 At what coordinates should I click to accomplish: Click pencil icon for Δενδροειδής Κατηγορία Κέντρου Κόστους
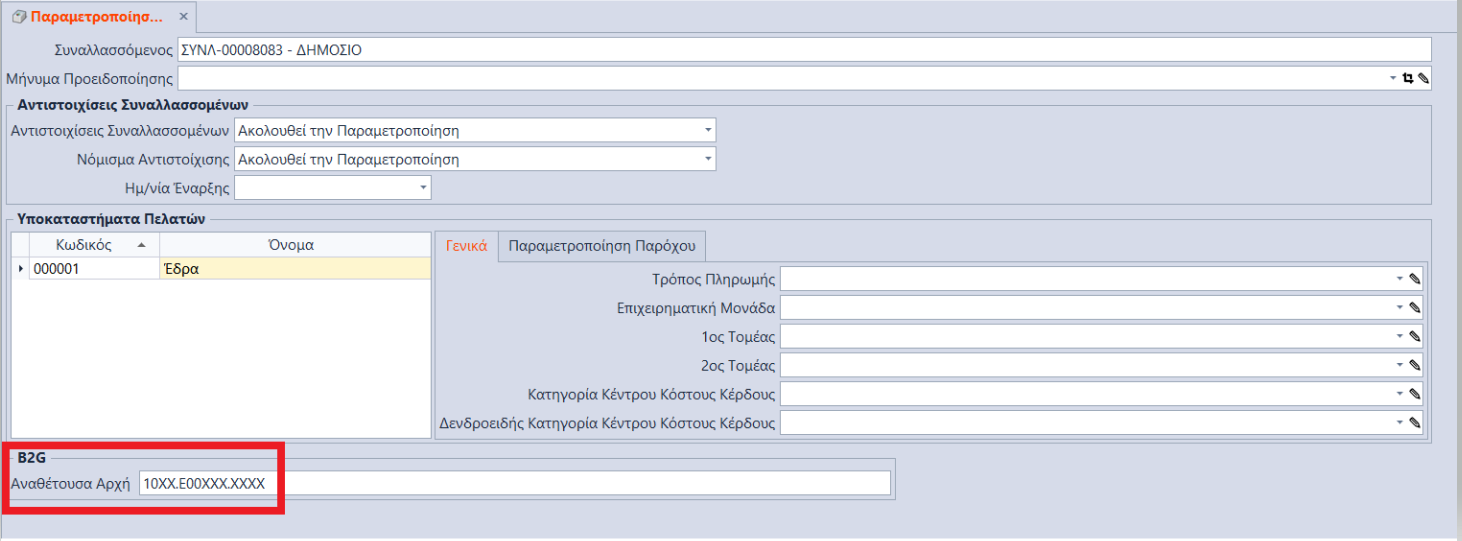click(x=1414, y=423)
